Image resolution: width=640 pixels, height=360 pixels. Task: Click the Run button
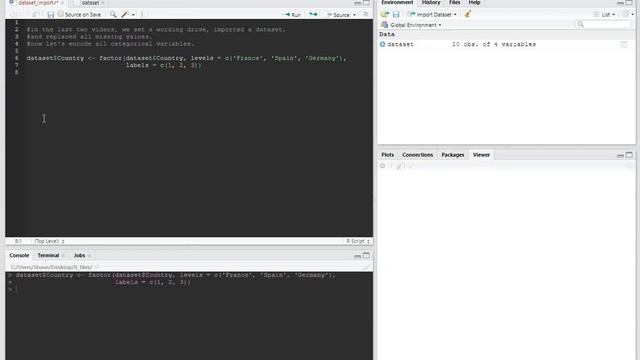[292, 15]
